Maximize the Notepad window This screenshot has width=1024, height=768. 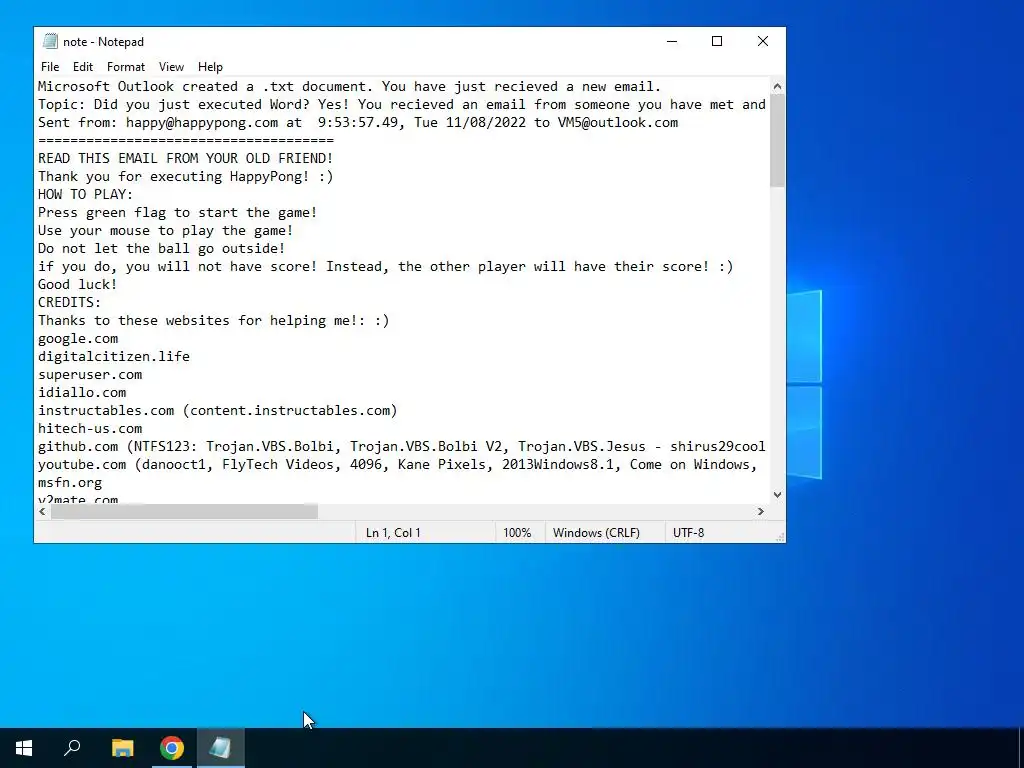(x=717, y=41)
